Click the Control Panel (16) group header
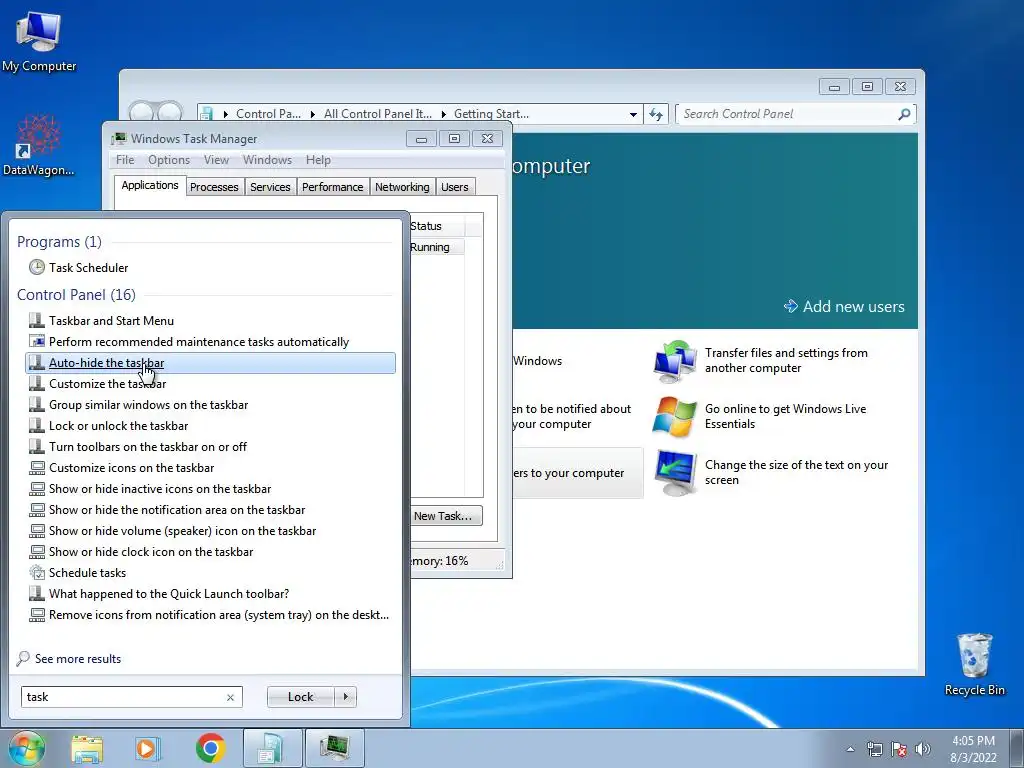The image size is (1024, 768). 76,295
